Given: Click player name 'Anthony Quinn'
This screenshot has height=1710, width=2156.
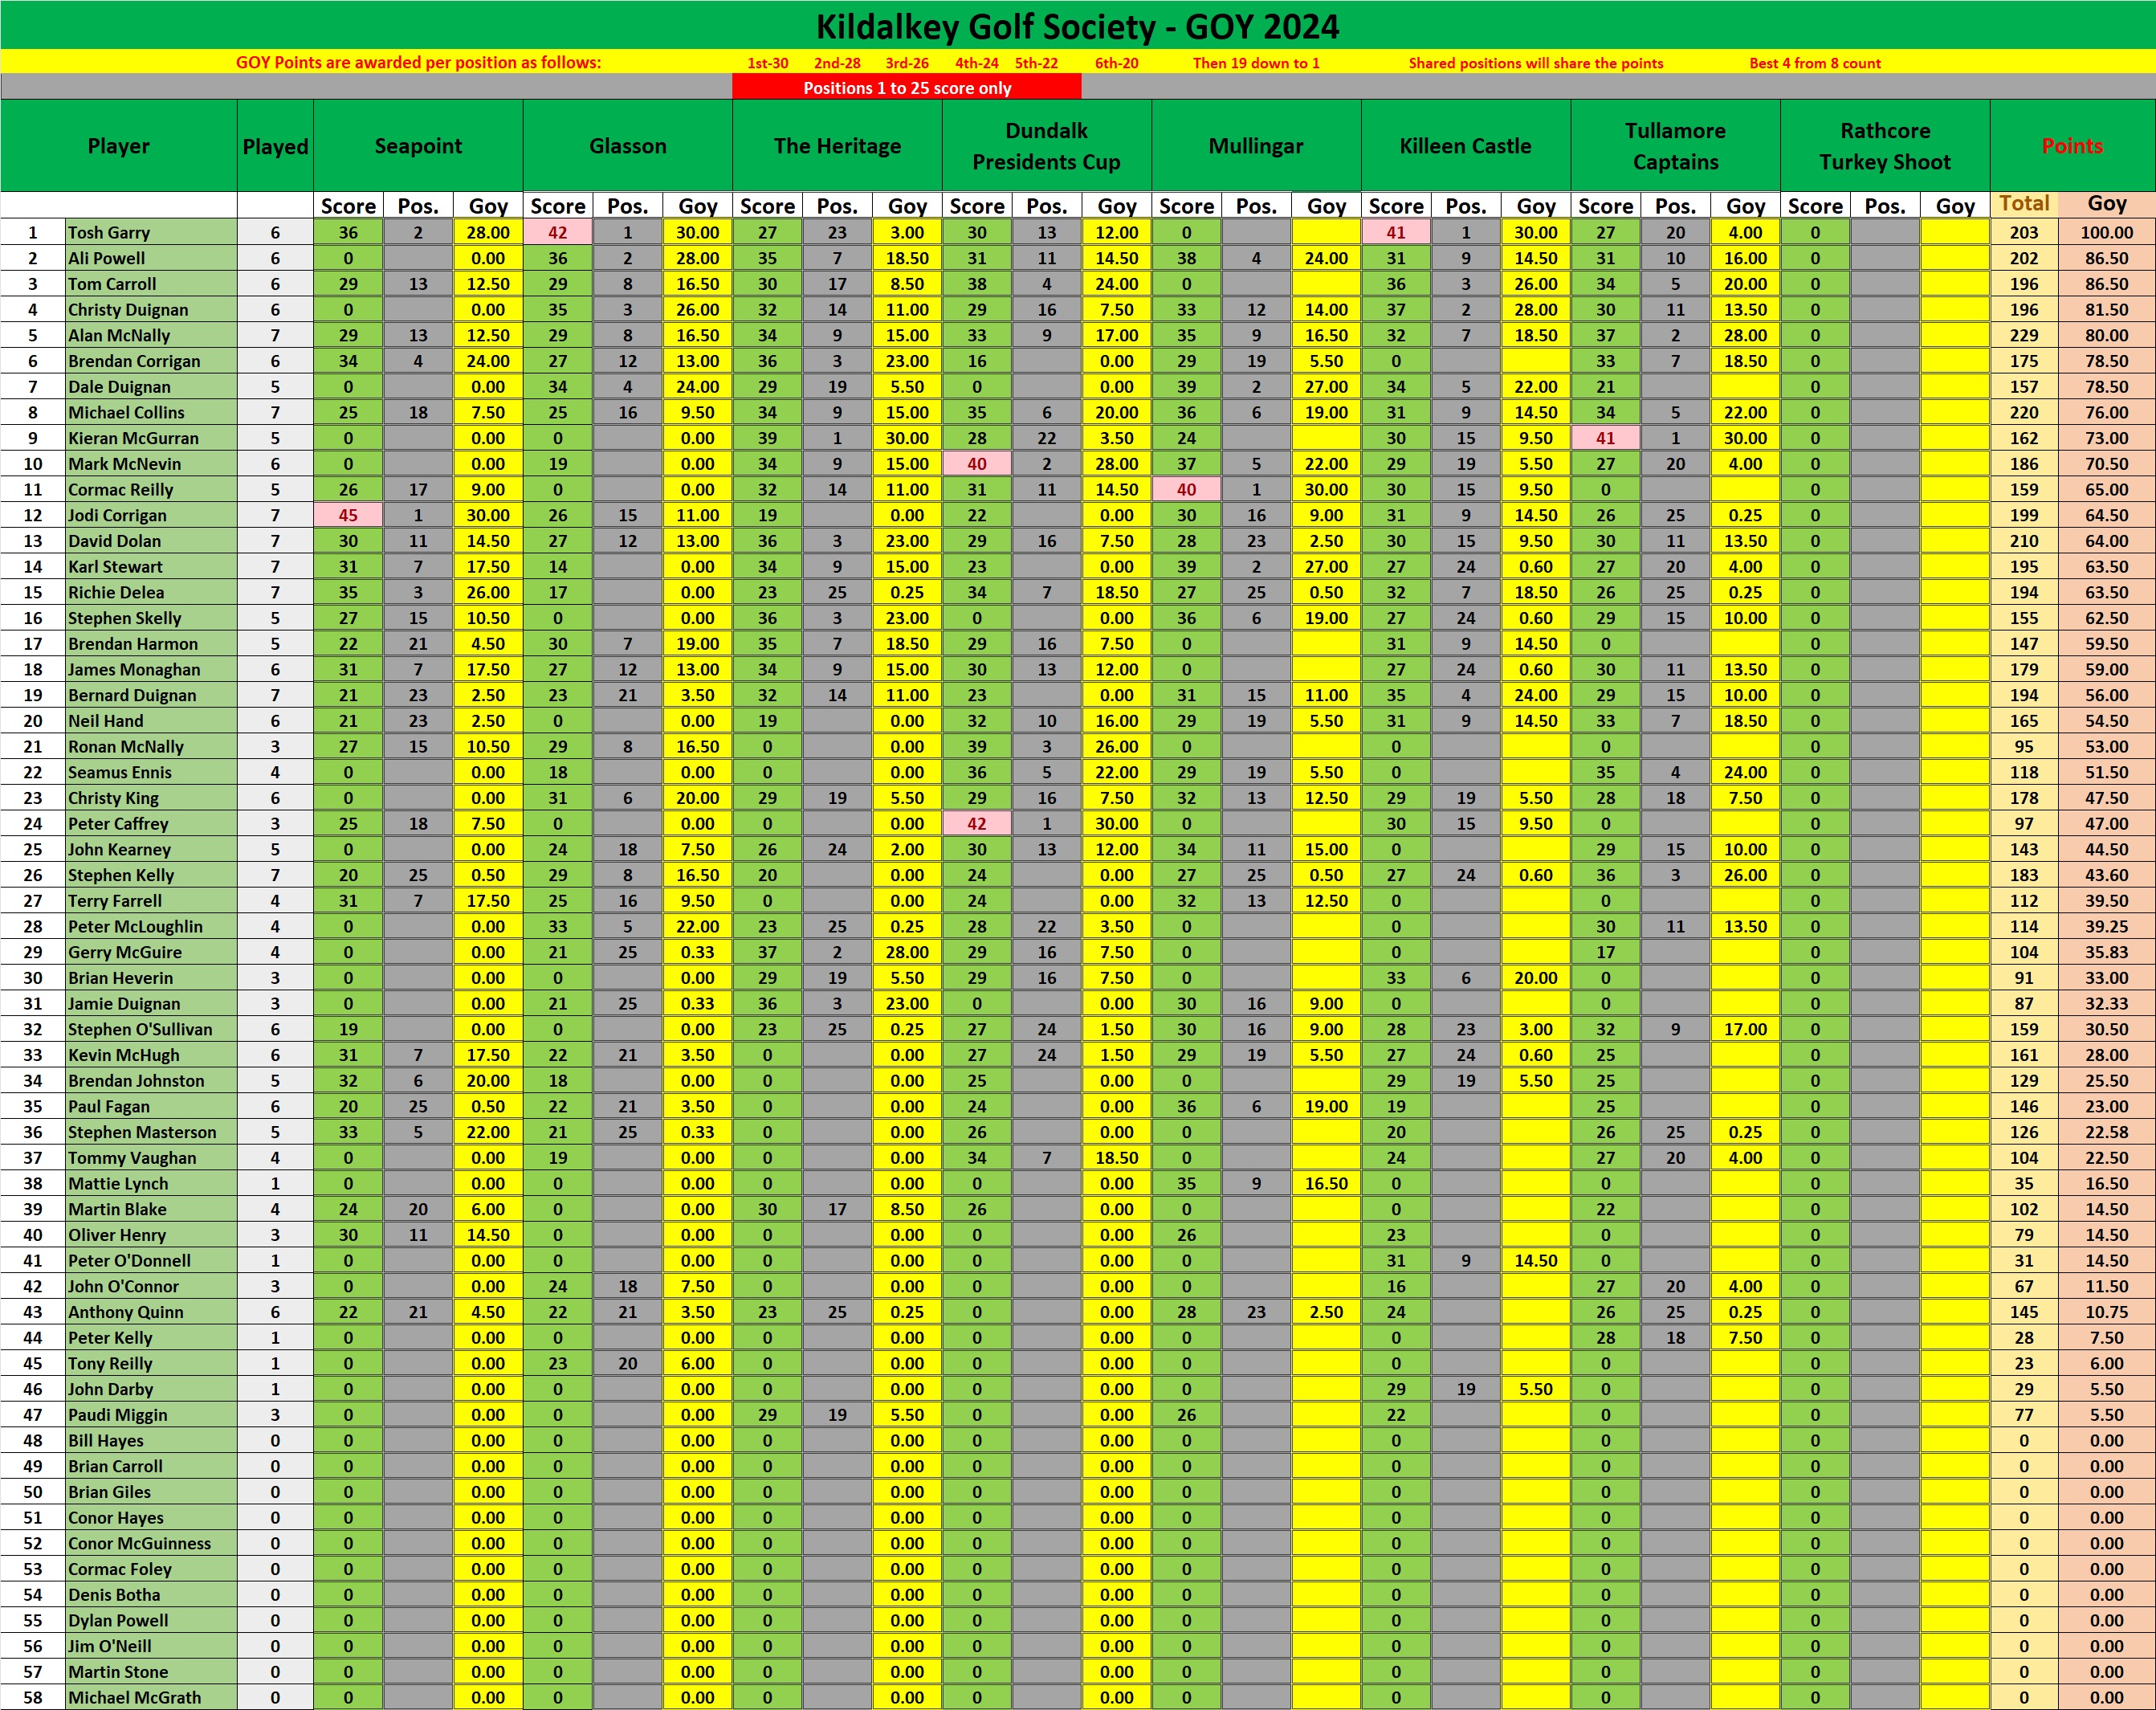Looking at the screenshot, I should [126, 1312].
